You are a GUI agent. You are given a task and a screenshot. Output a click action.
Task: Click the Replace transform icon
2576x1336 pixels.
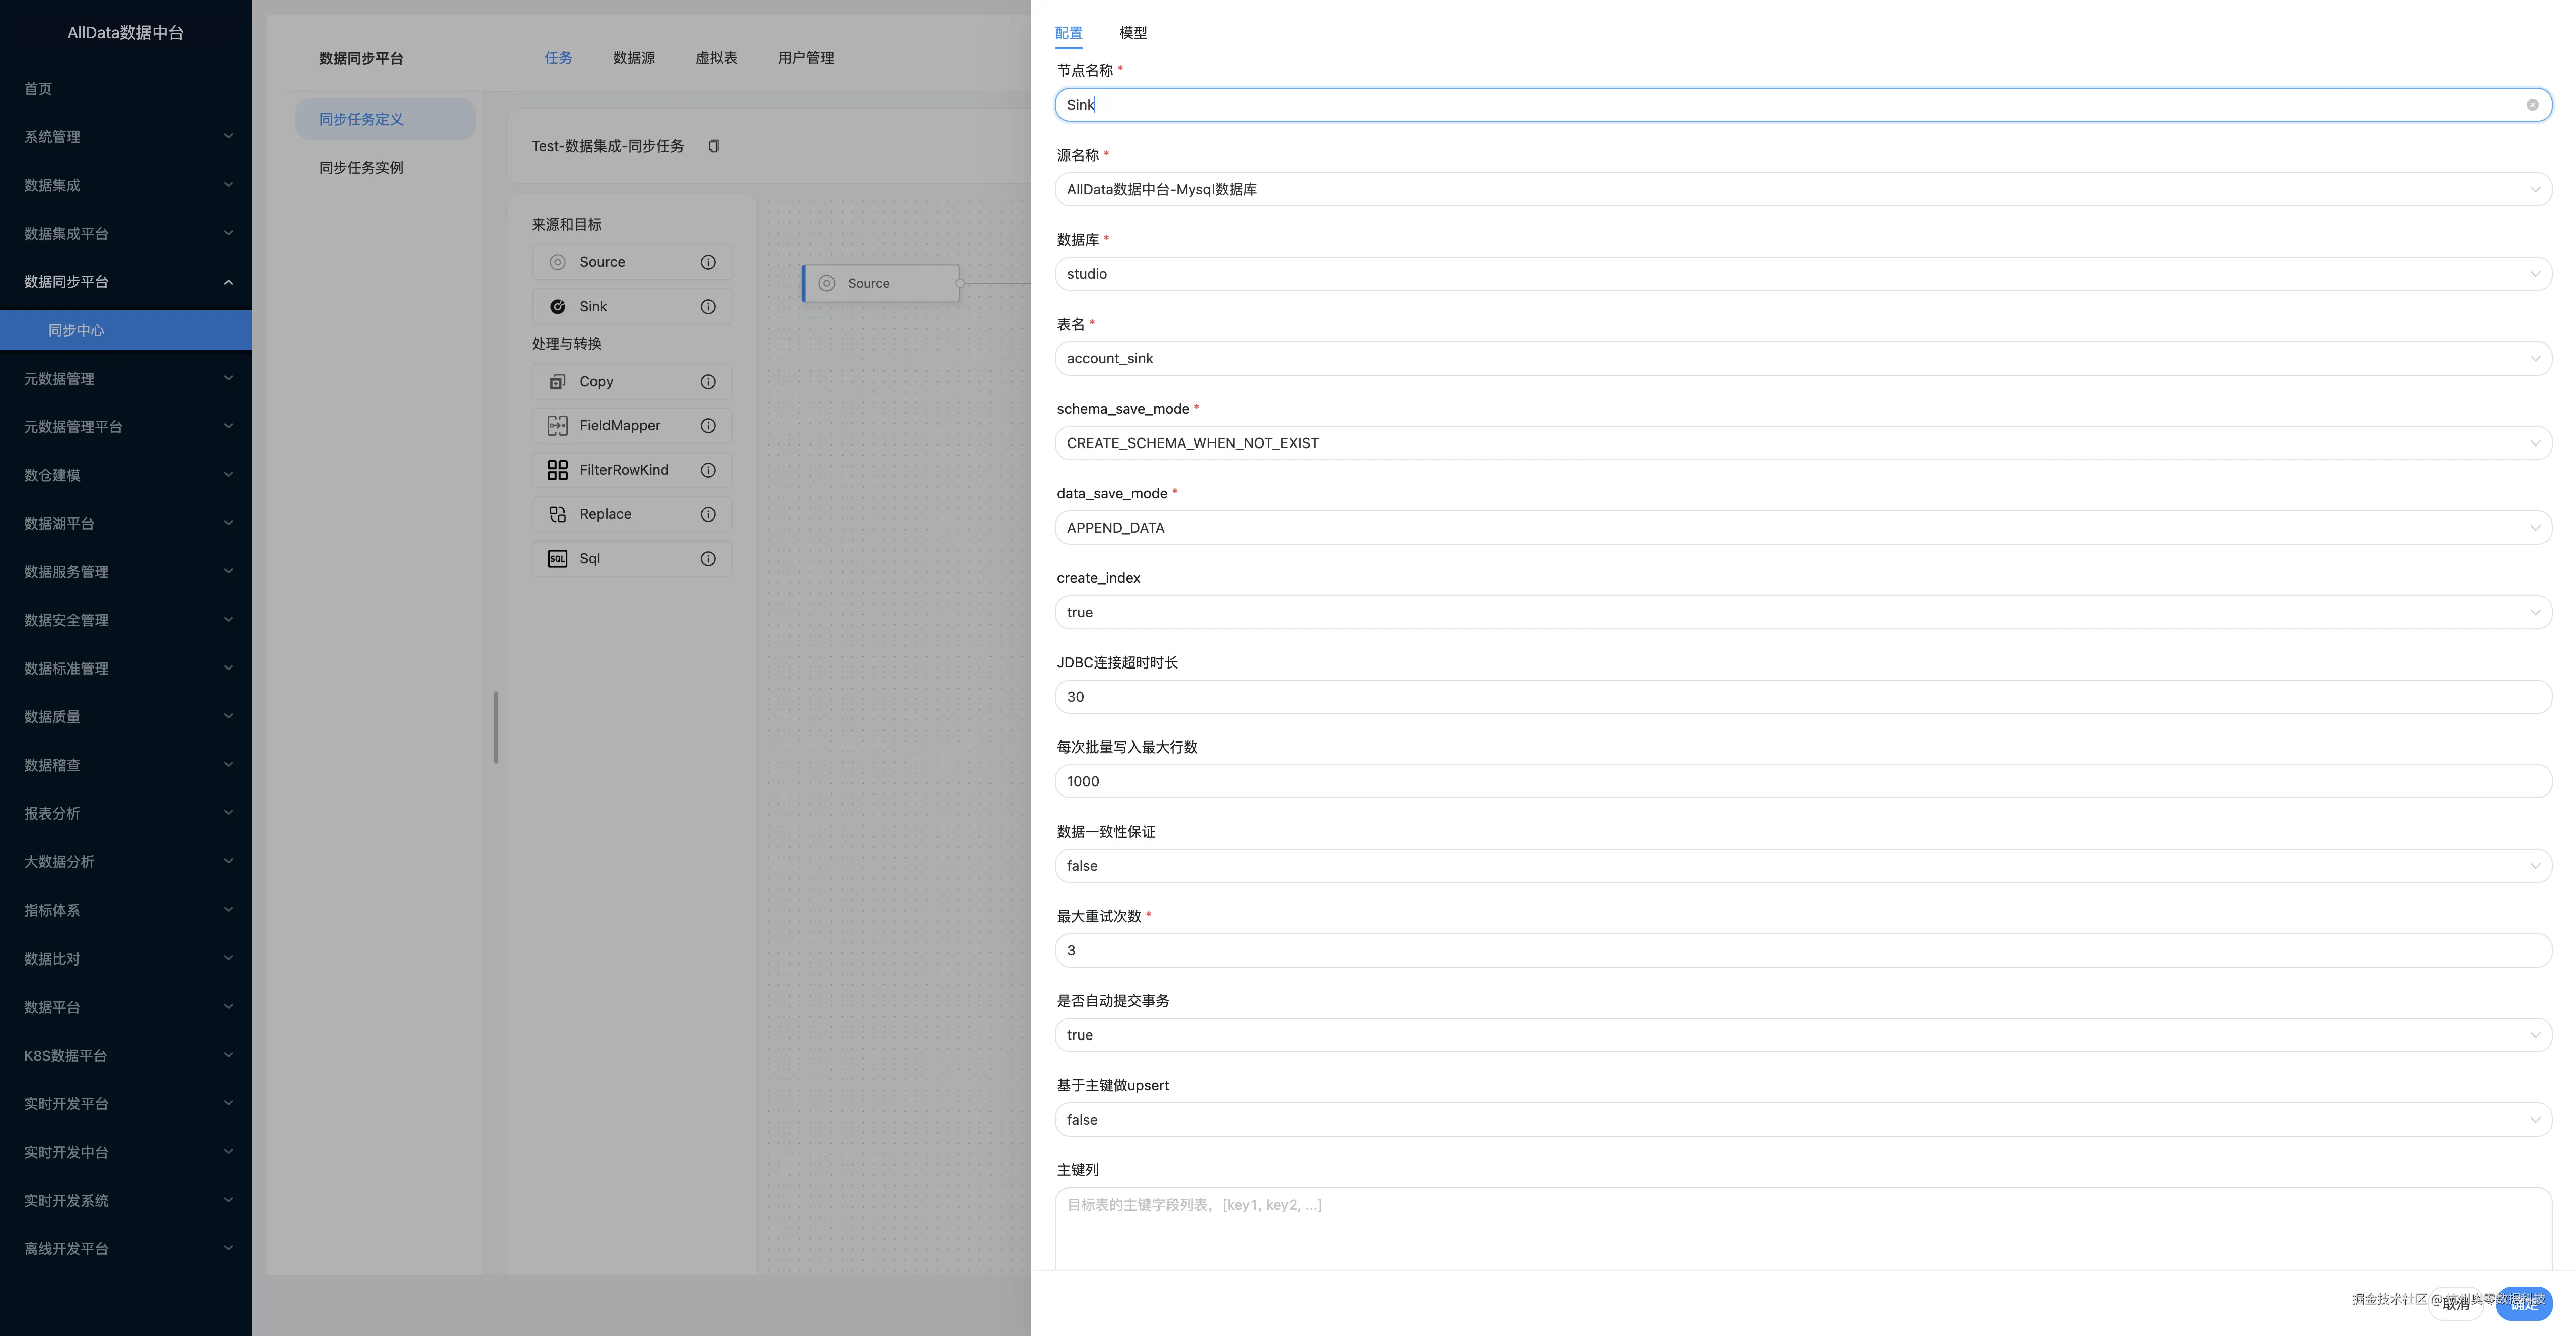(557, 514)
